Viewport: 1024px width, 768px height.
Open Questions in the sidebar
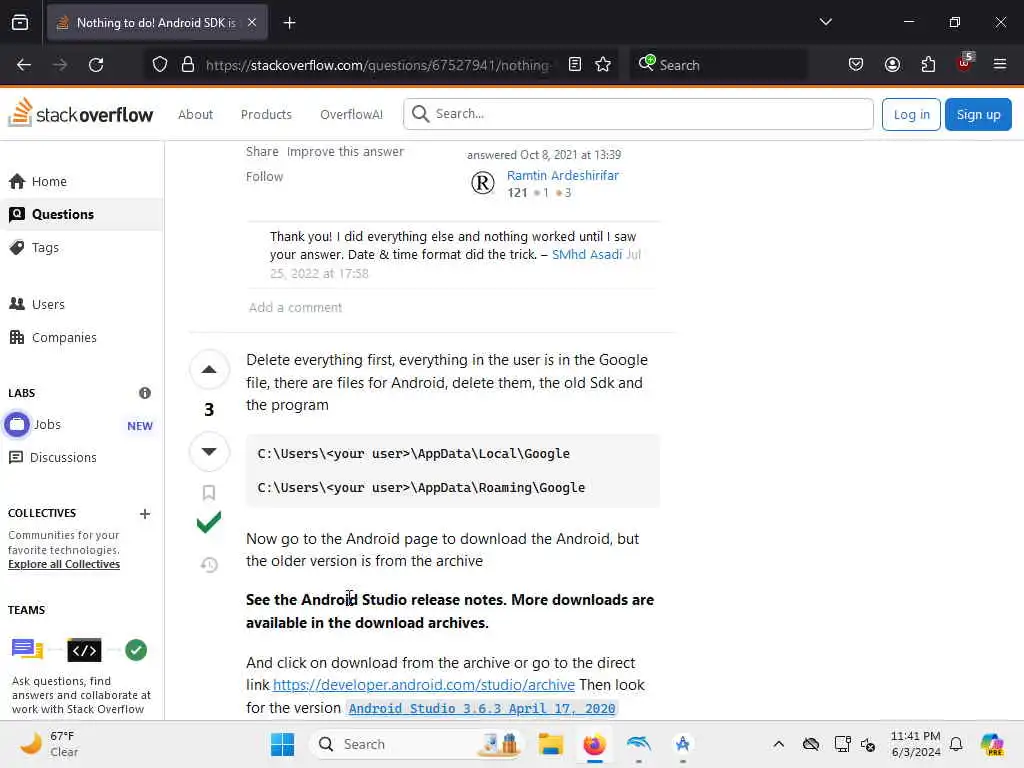point(81,214)
